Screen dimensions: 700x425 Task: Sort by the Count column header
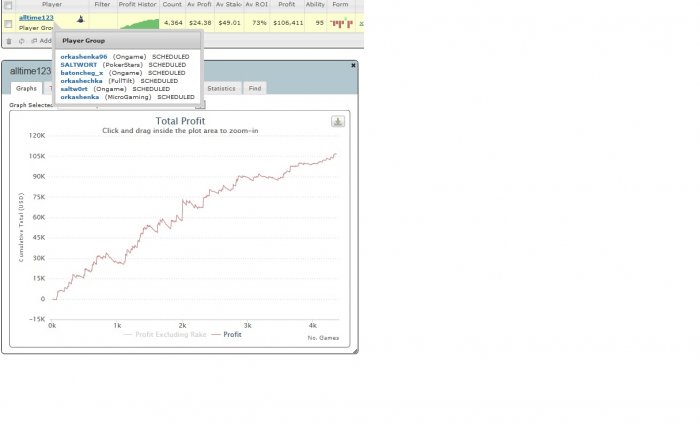pos(172,4)
